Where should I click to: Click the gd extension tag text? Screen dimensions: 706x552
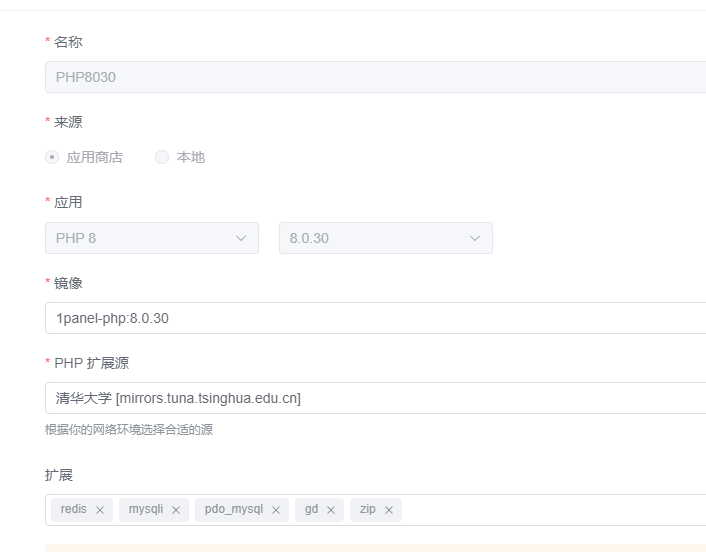(x=312, y=509)
